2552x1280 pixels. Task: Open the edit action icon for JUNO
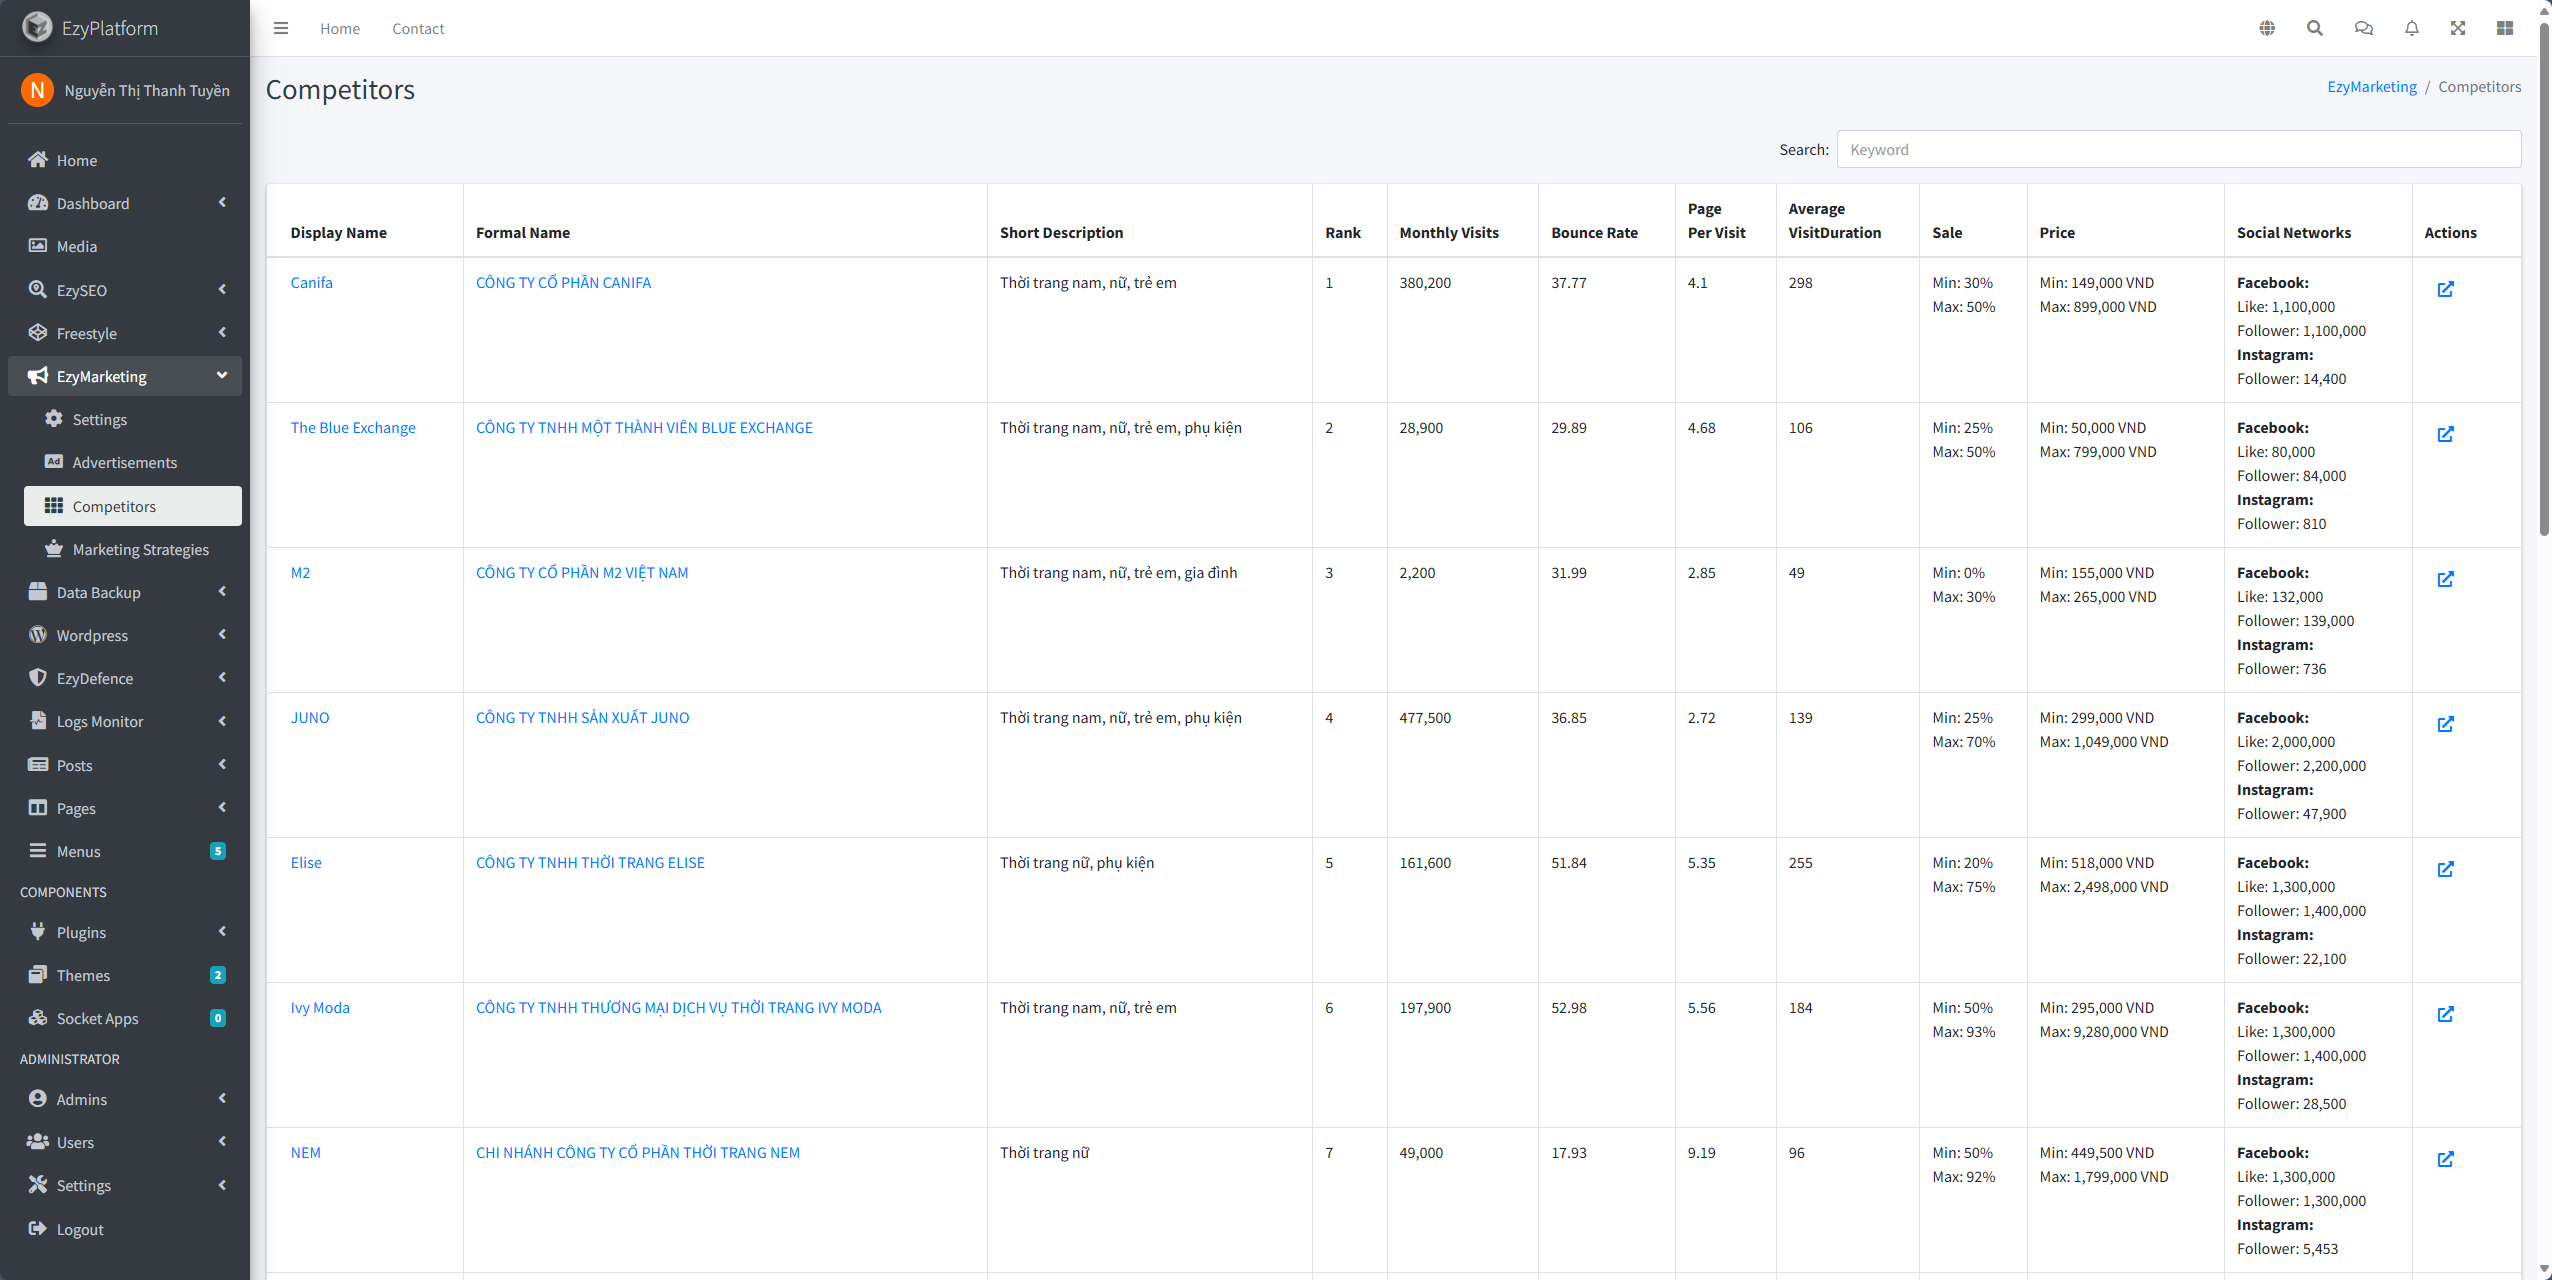(2446, 724)
